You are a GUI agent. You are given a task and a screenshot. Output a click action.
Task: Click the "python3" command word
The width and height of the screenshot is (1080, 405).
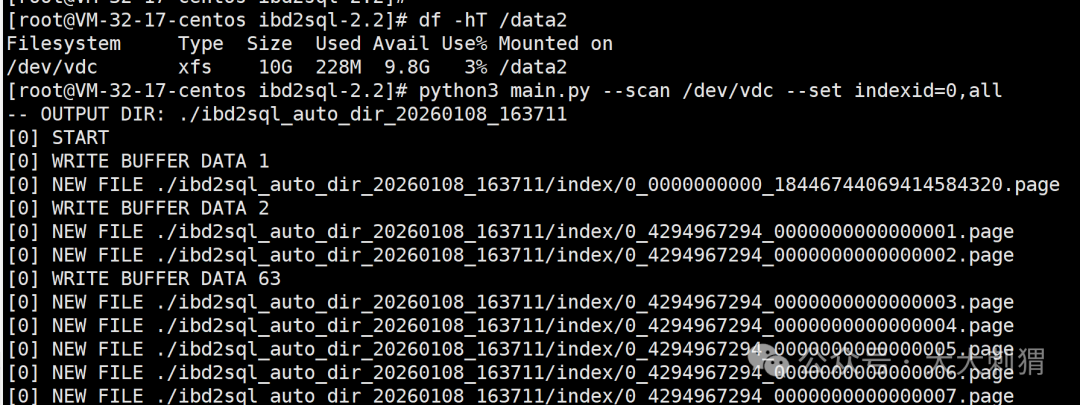(458, 91)
